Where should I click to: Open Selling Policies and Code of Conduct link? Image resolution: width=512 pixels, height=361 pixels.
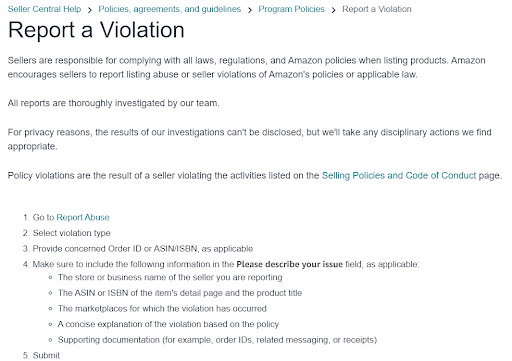tap(399, 175)
